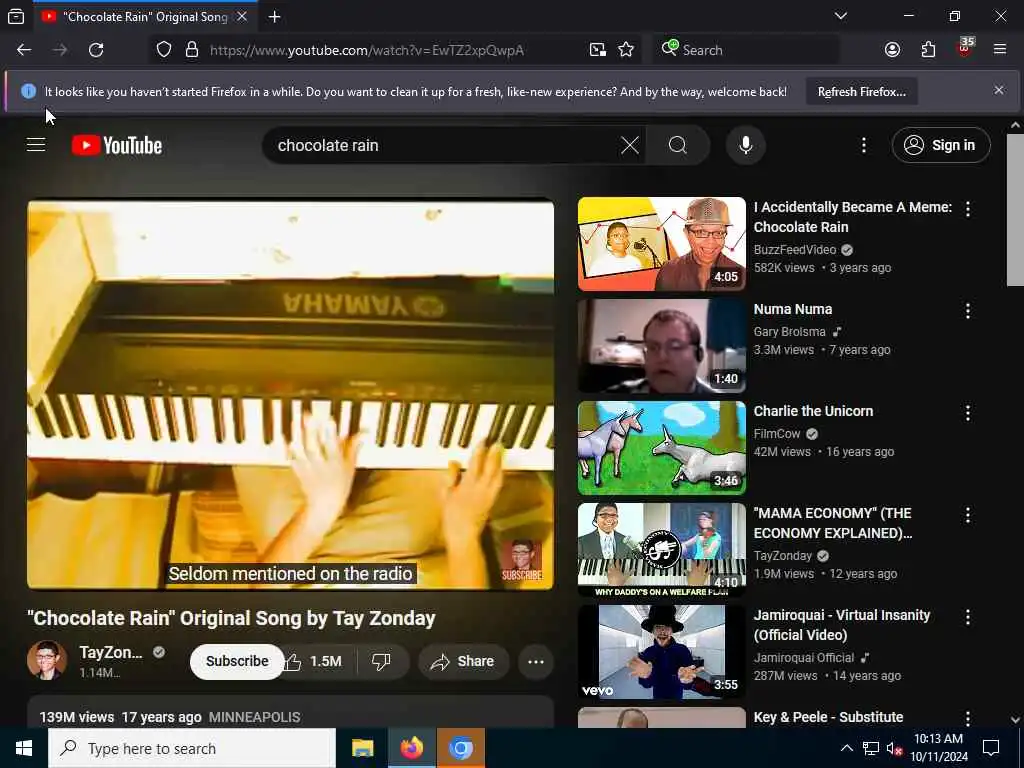The width and height of the screenshot is (1024, 768).
Task: Sign in to YouTube
Action: point(941,145)
